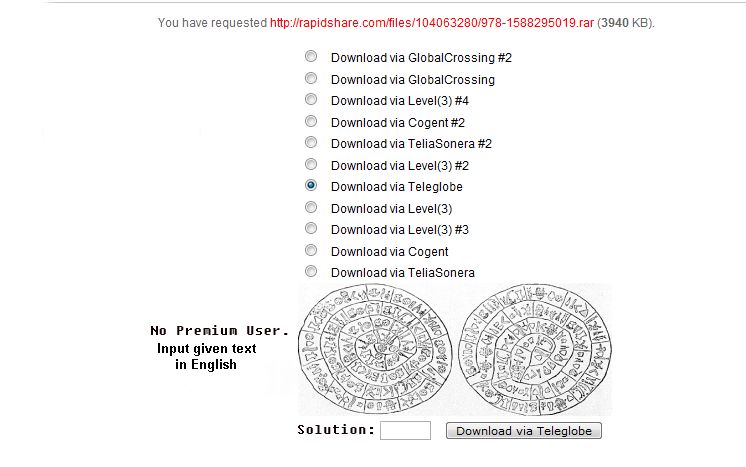This screenshot has height=467, width=746.
Task: Pick Download via Cogent radio button
Action: [x=311, y=250]
